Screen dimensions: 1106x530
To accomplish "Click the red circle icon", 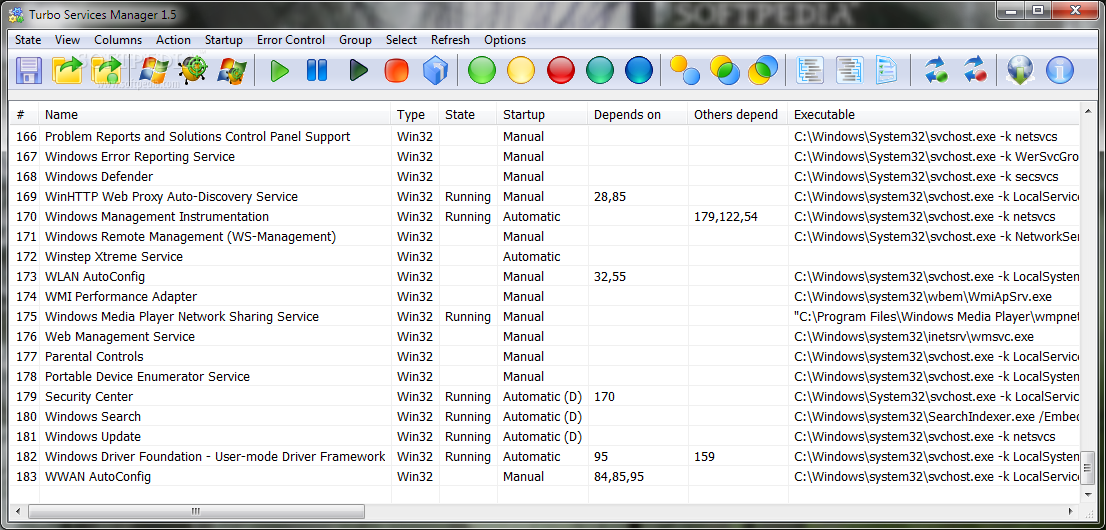I will click(561, 70).
